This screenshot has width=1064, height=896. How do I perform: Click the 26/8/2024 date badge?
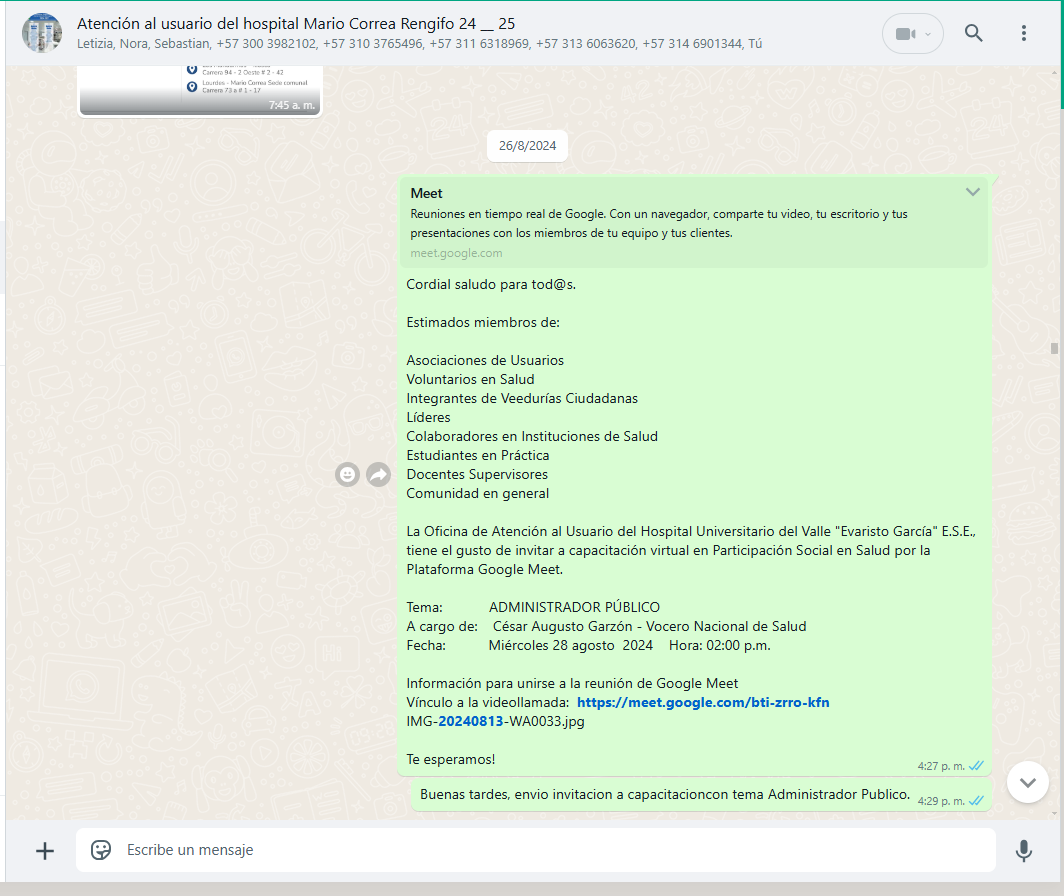(527, 146)
